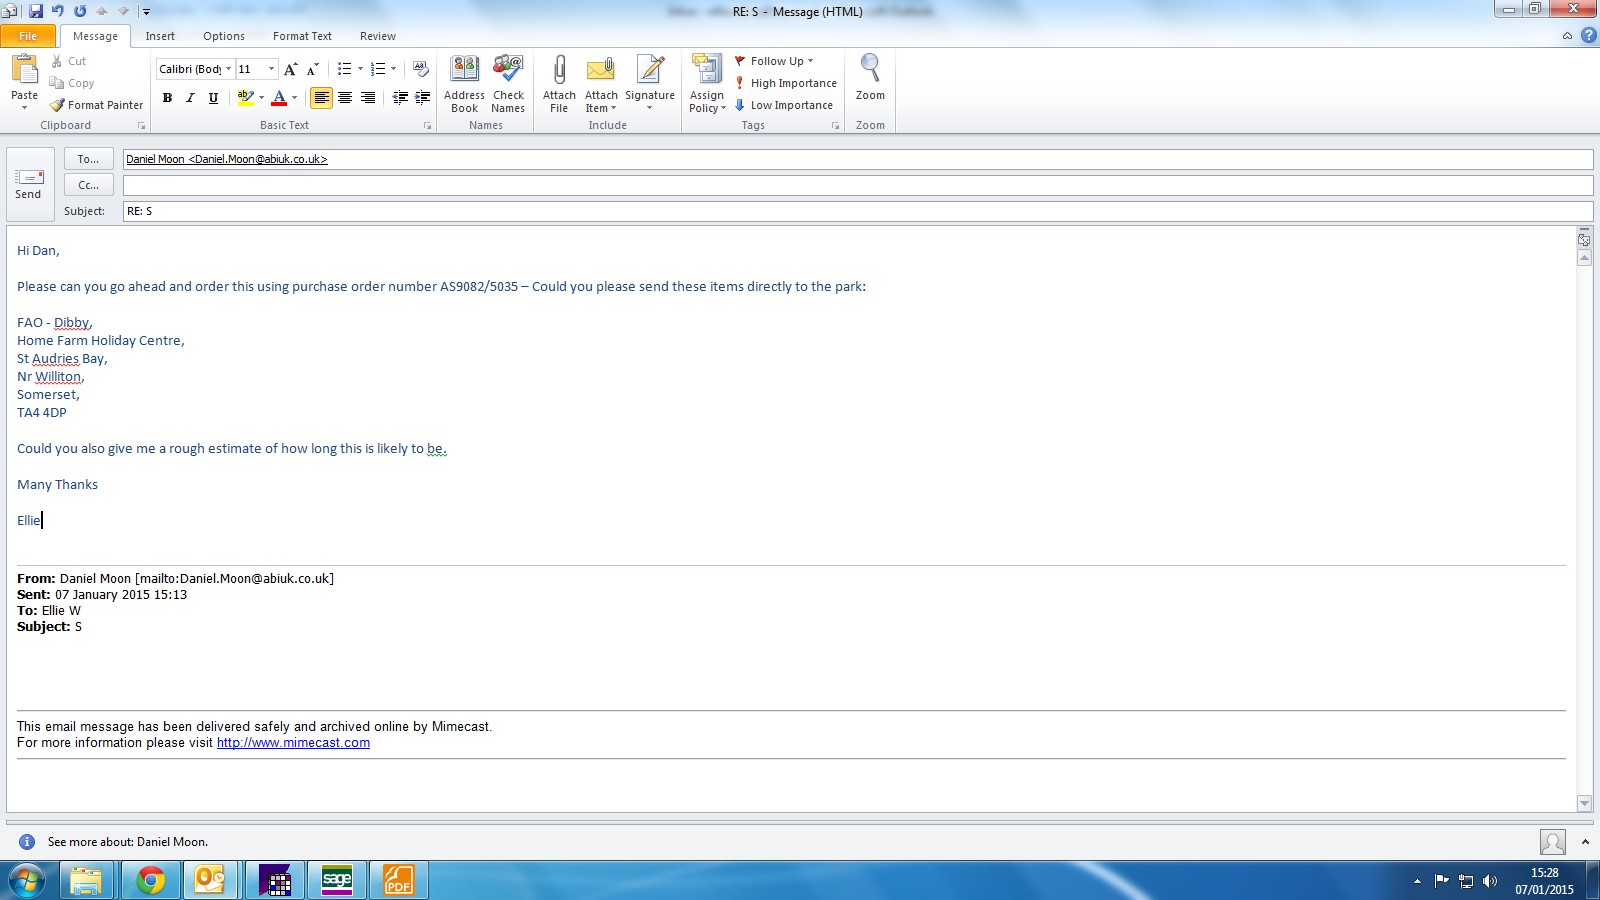Click the Grow Font icon
This screenshot has width=1600, height=900.
pos(290,69)
